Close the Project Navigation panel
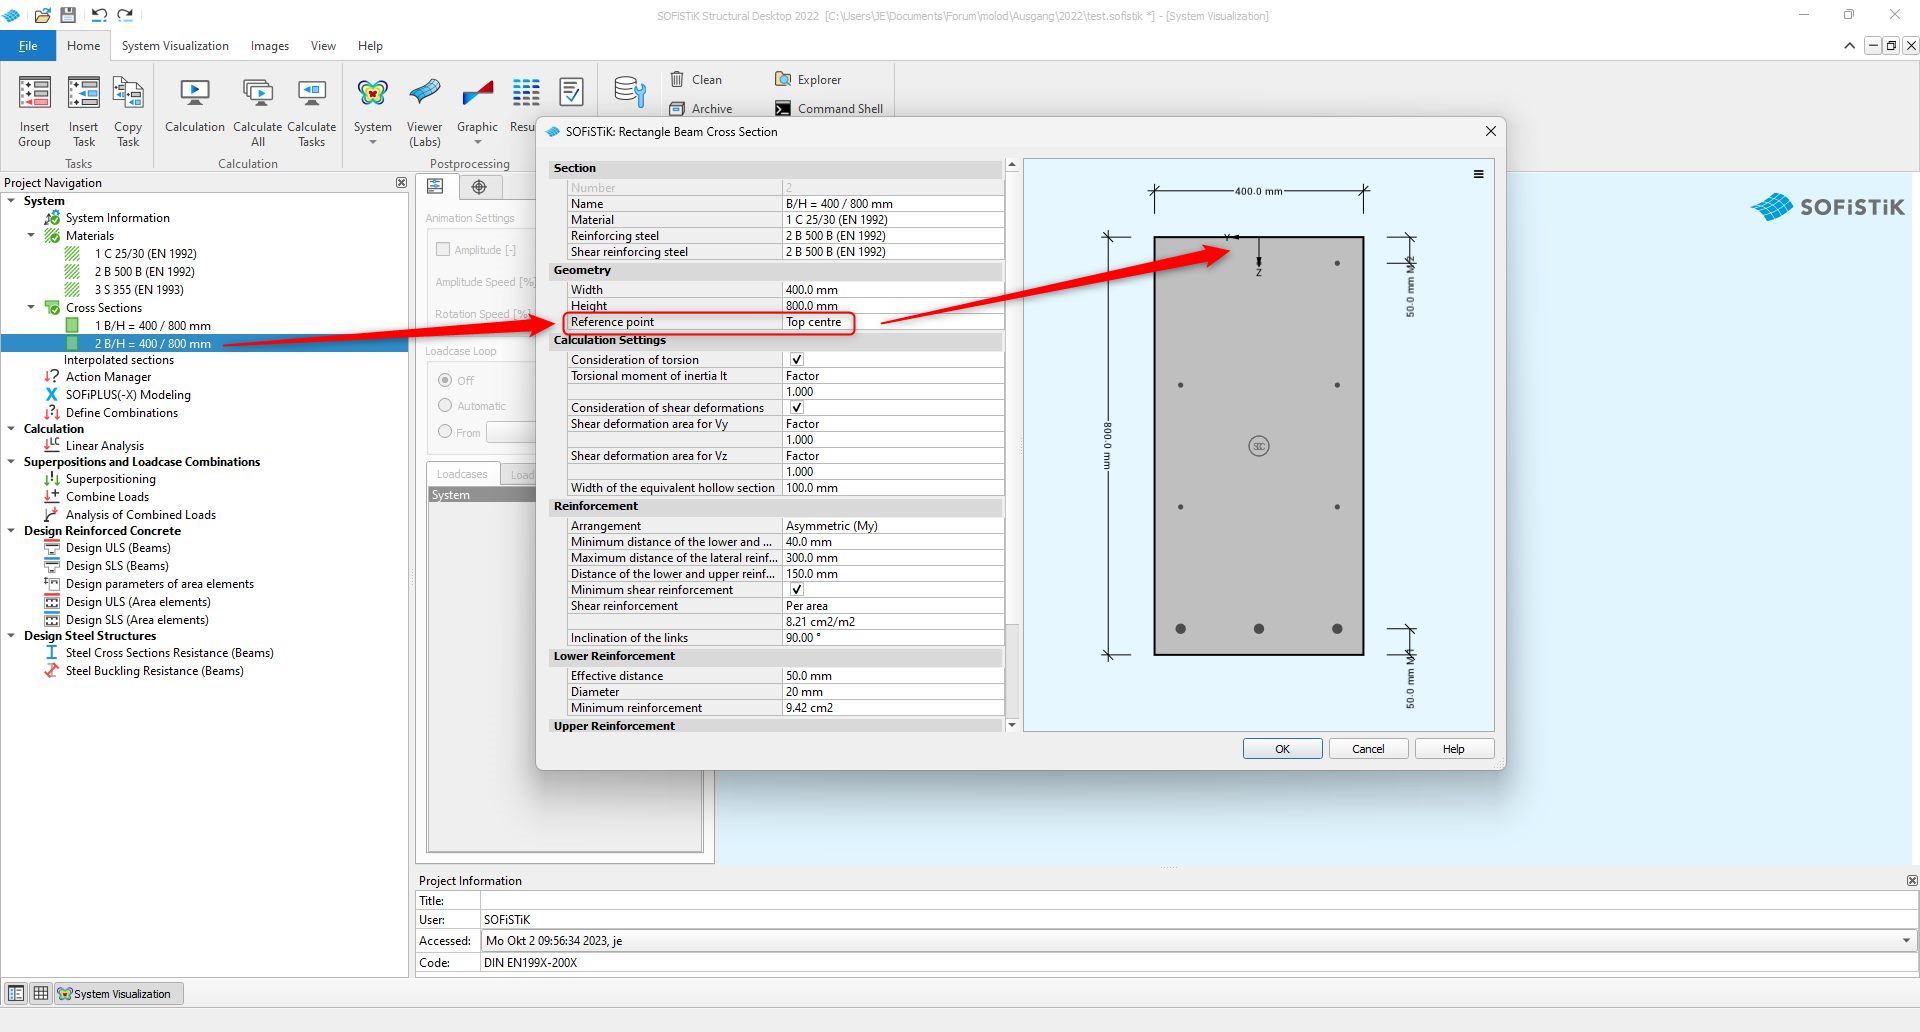The height and width of the screenshot is (1032, 1920). [x=401, y=183]
